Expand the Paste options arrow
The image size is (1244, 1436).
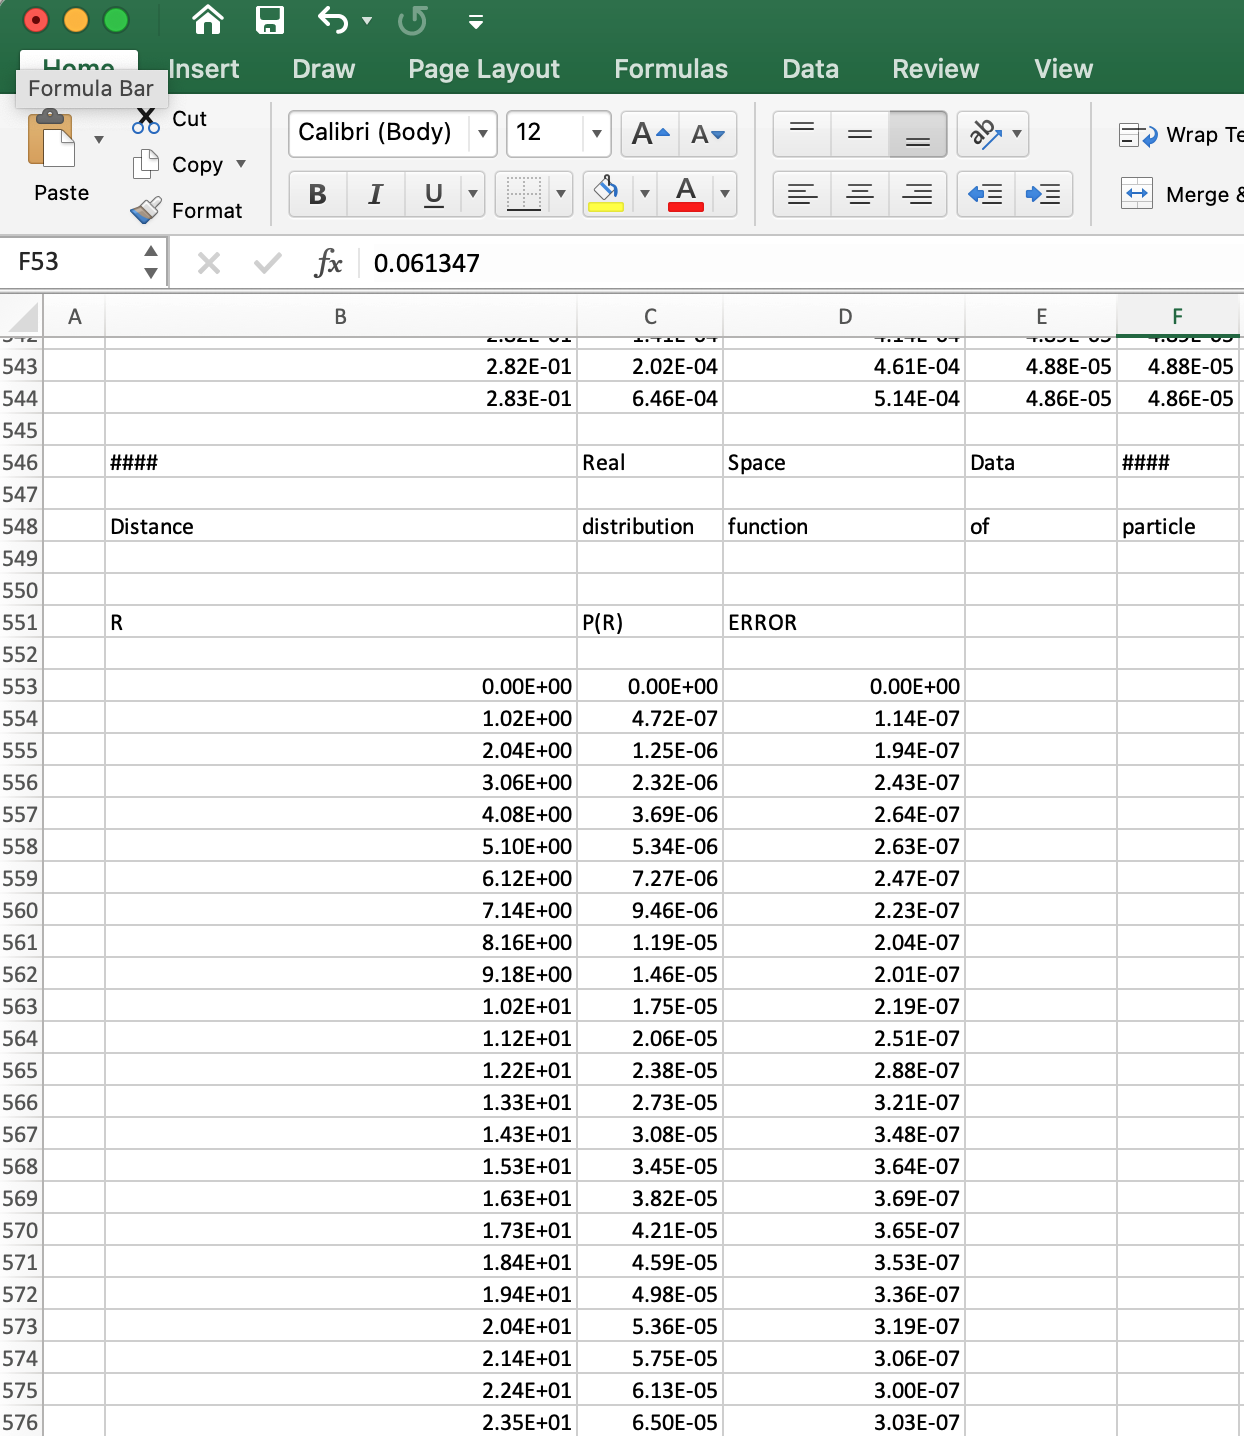point(99,140)
